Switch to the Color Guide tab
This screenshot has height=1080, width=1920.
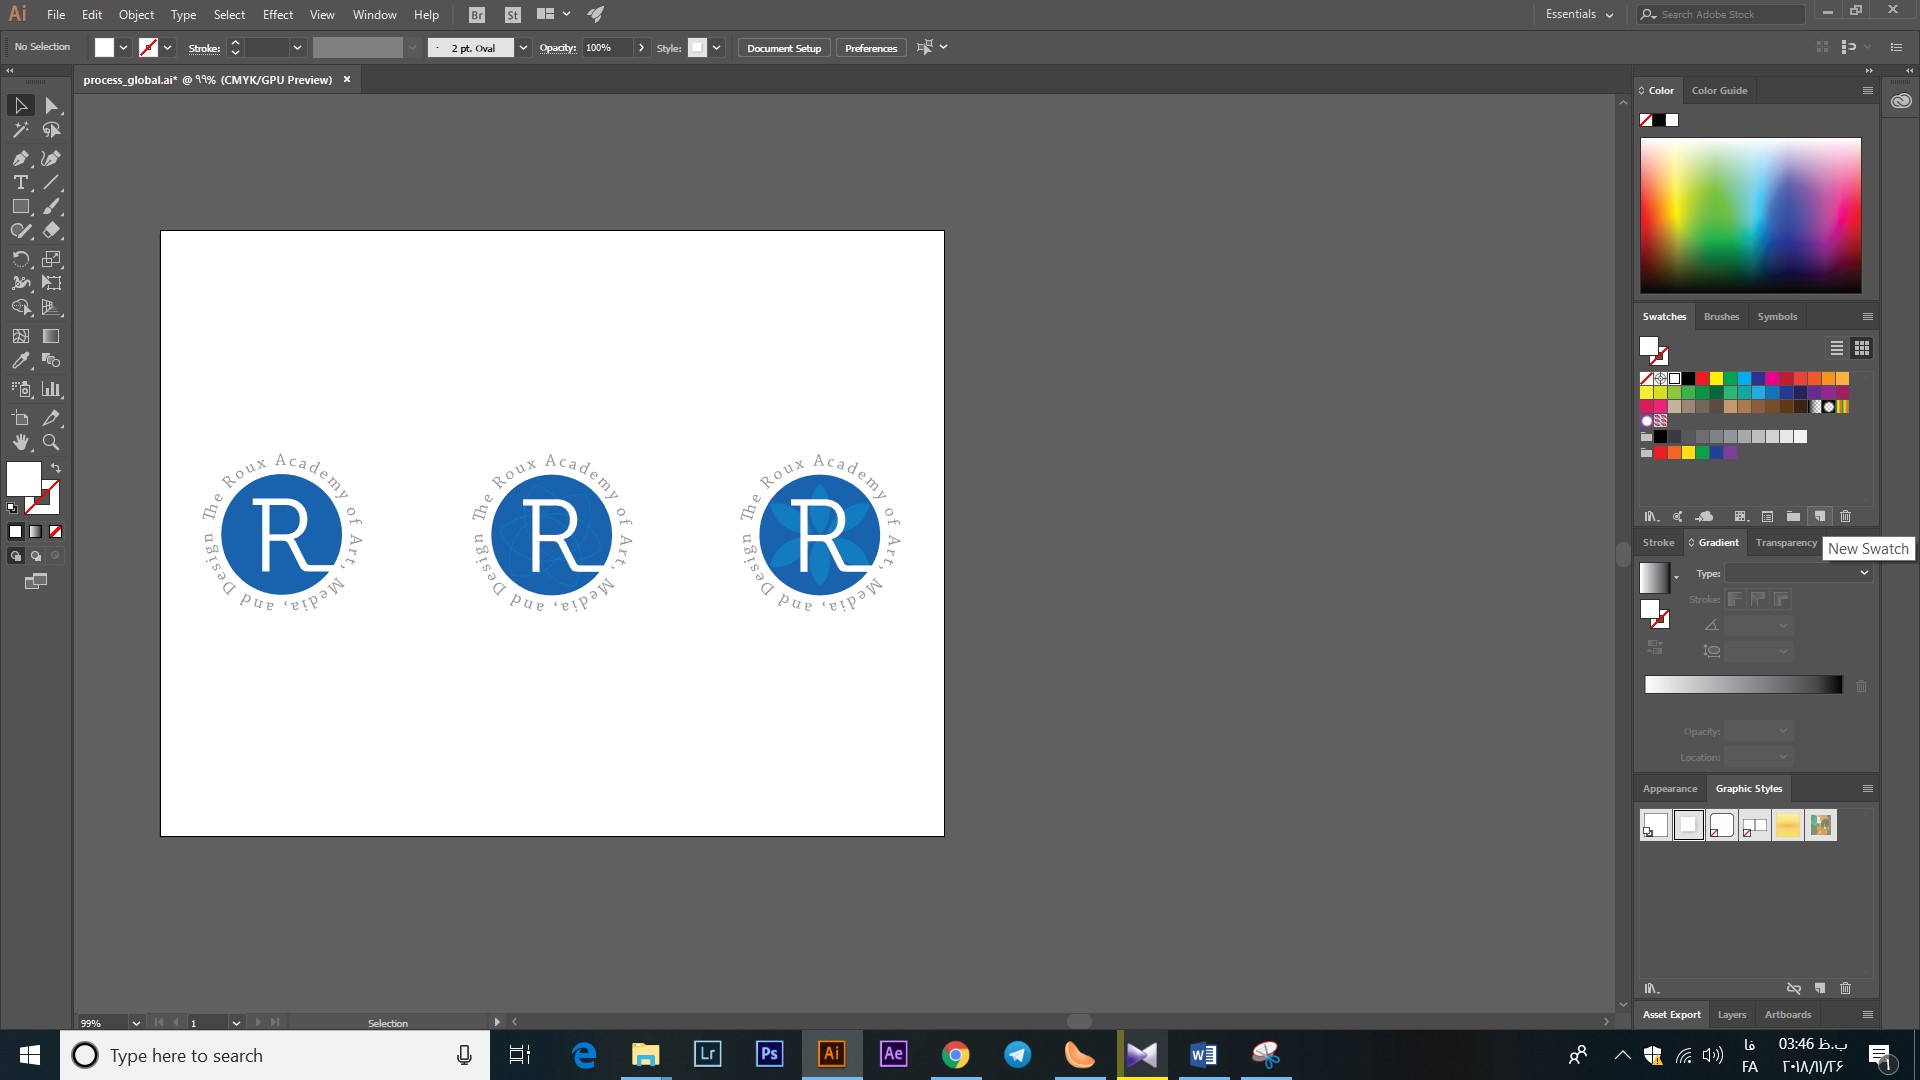click(x=1719, y=91)
